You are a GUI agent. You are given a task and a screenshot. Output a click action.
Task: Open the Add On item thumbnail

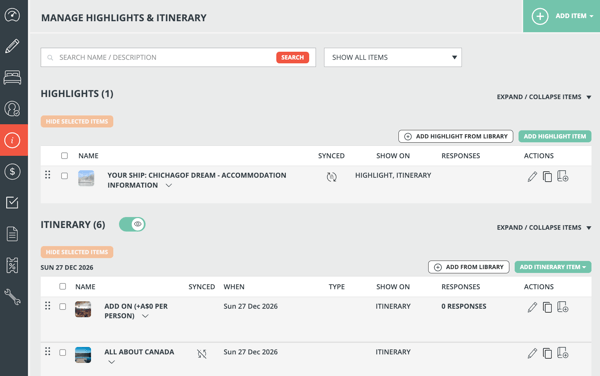pyautogui.click(x=83, y=309)
